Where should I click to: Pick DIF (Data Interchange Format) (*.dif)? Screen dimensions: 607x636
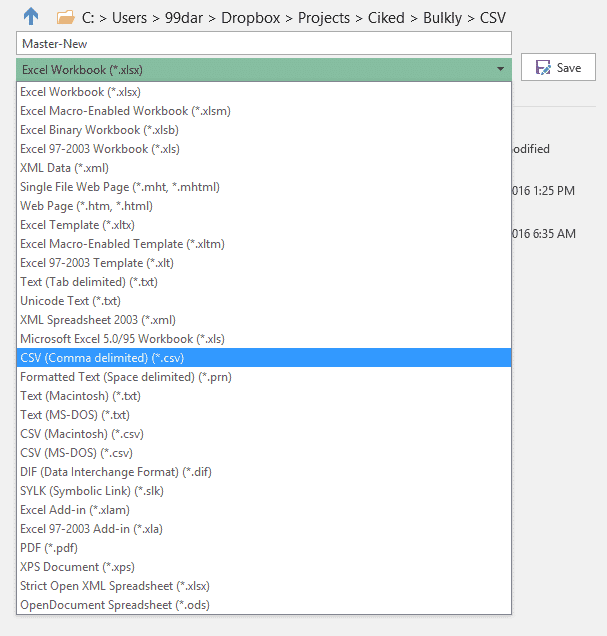(264, 472)
